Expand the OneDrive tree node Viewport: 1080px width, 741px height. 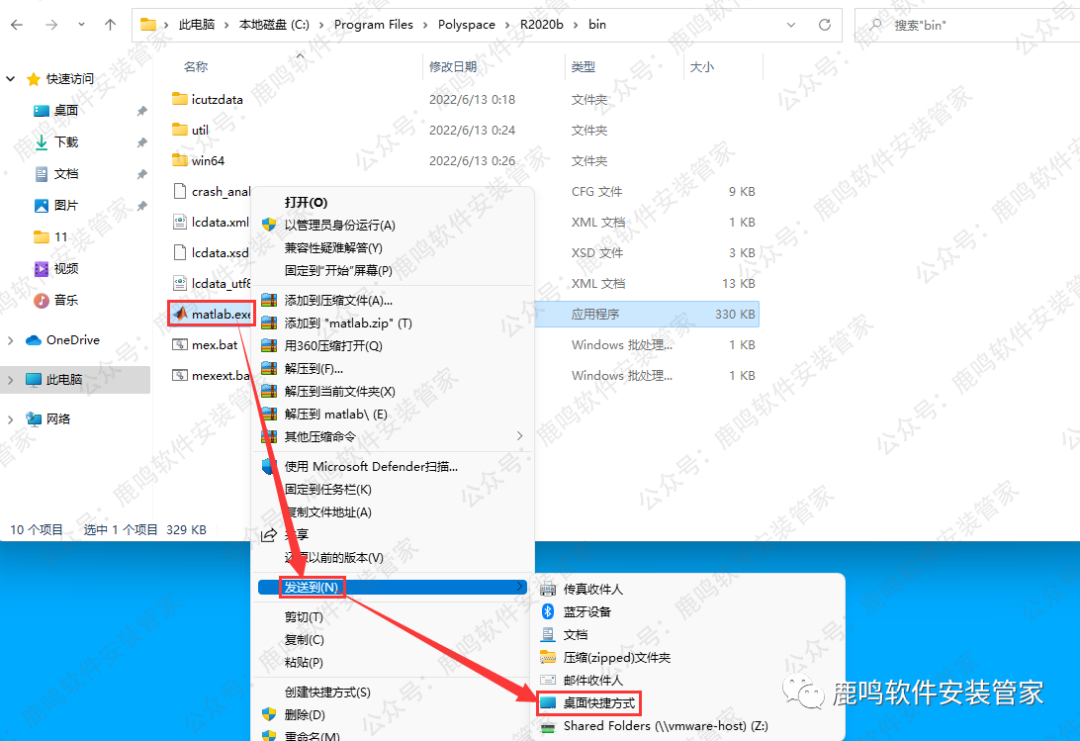tap(11, 340)
